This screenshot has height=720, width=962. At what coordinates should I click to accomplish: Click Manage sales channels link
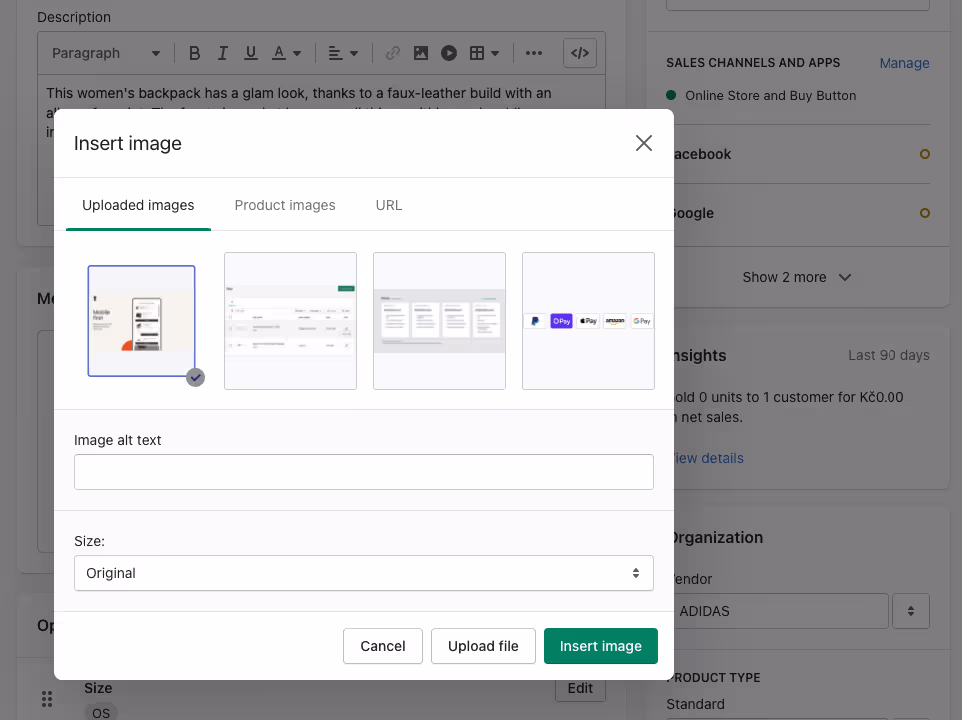point(904,63)
